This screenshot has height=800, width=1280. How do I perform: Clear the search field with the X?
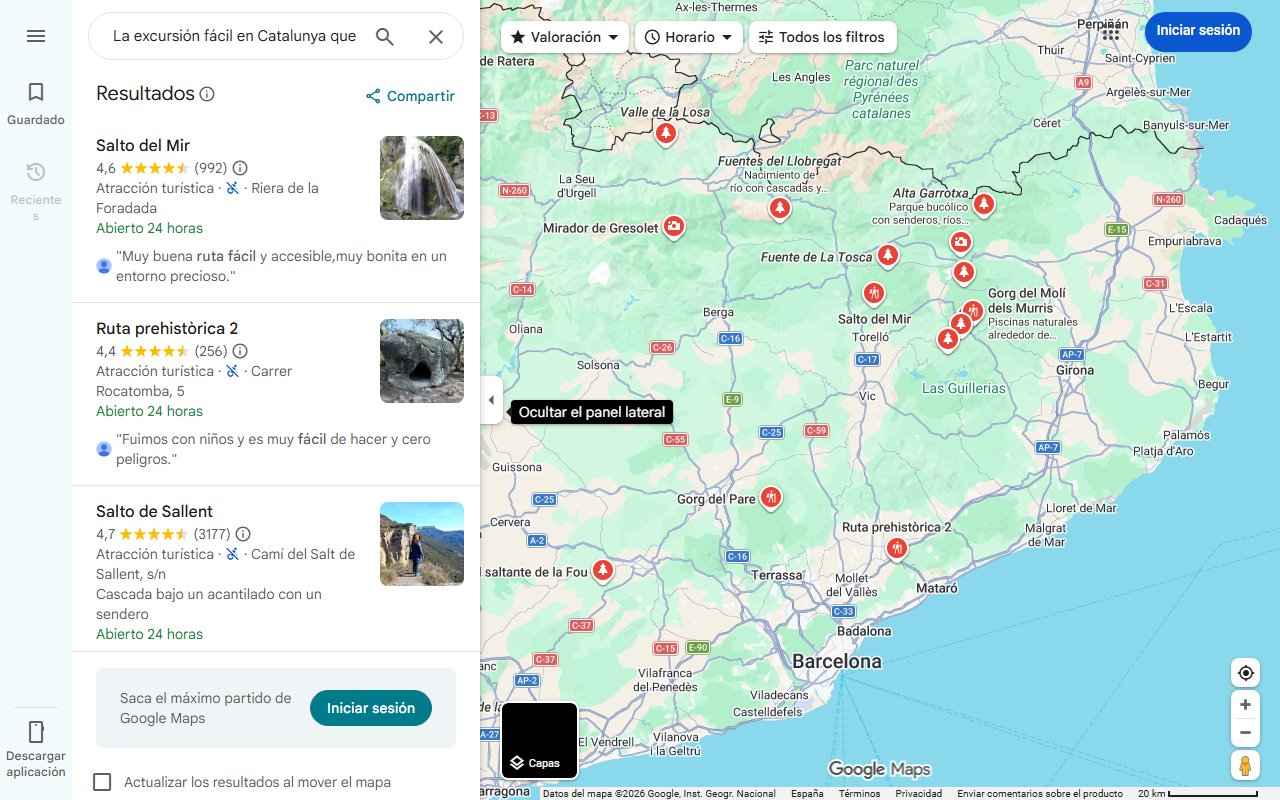coord(435,36)
